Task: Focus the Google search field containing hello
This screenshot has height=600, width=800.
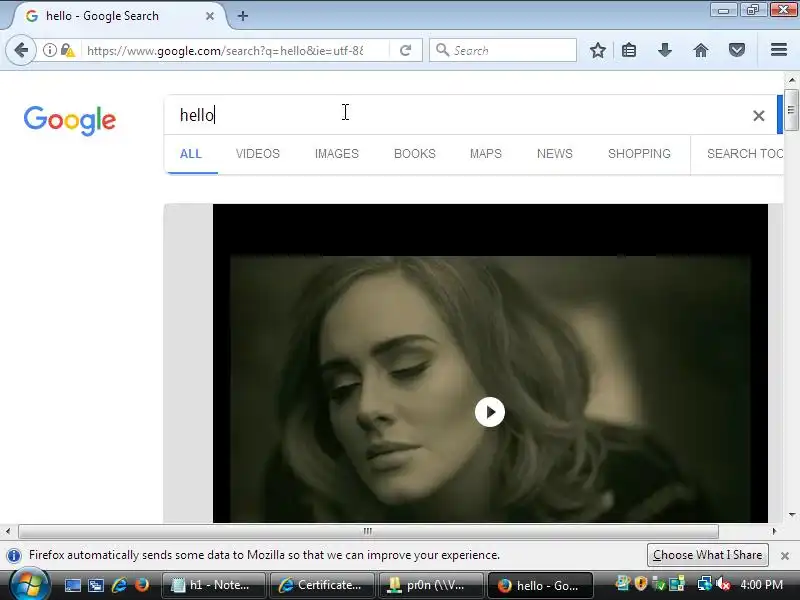Action: pos(459,115)
